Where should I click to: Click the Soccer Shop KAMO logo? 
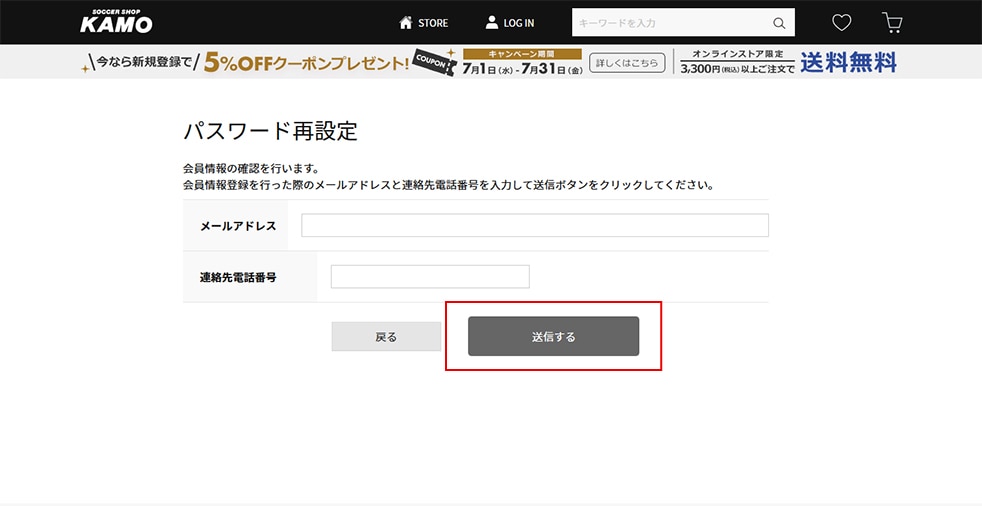pyautogui.click(x=116, y=21)
